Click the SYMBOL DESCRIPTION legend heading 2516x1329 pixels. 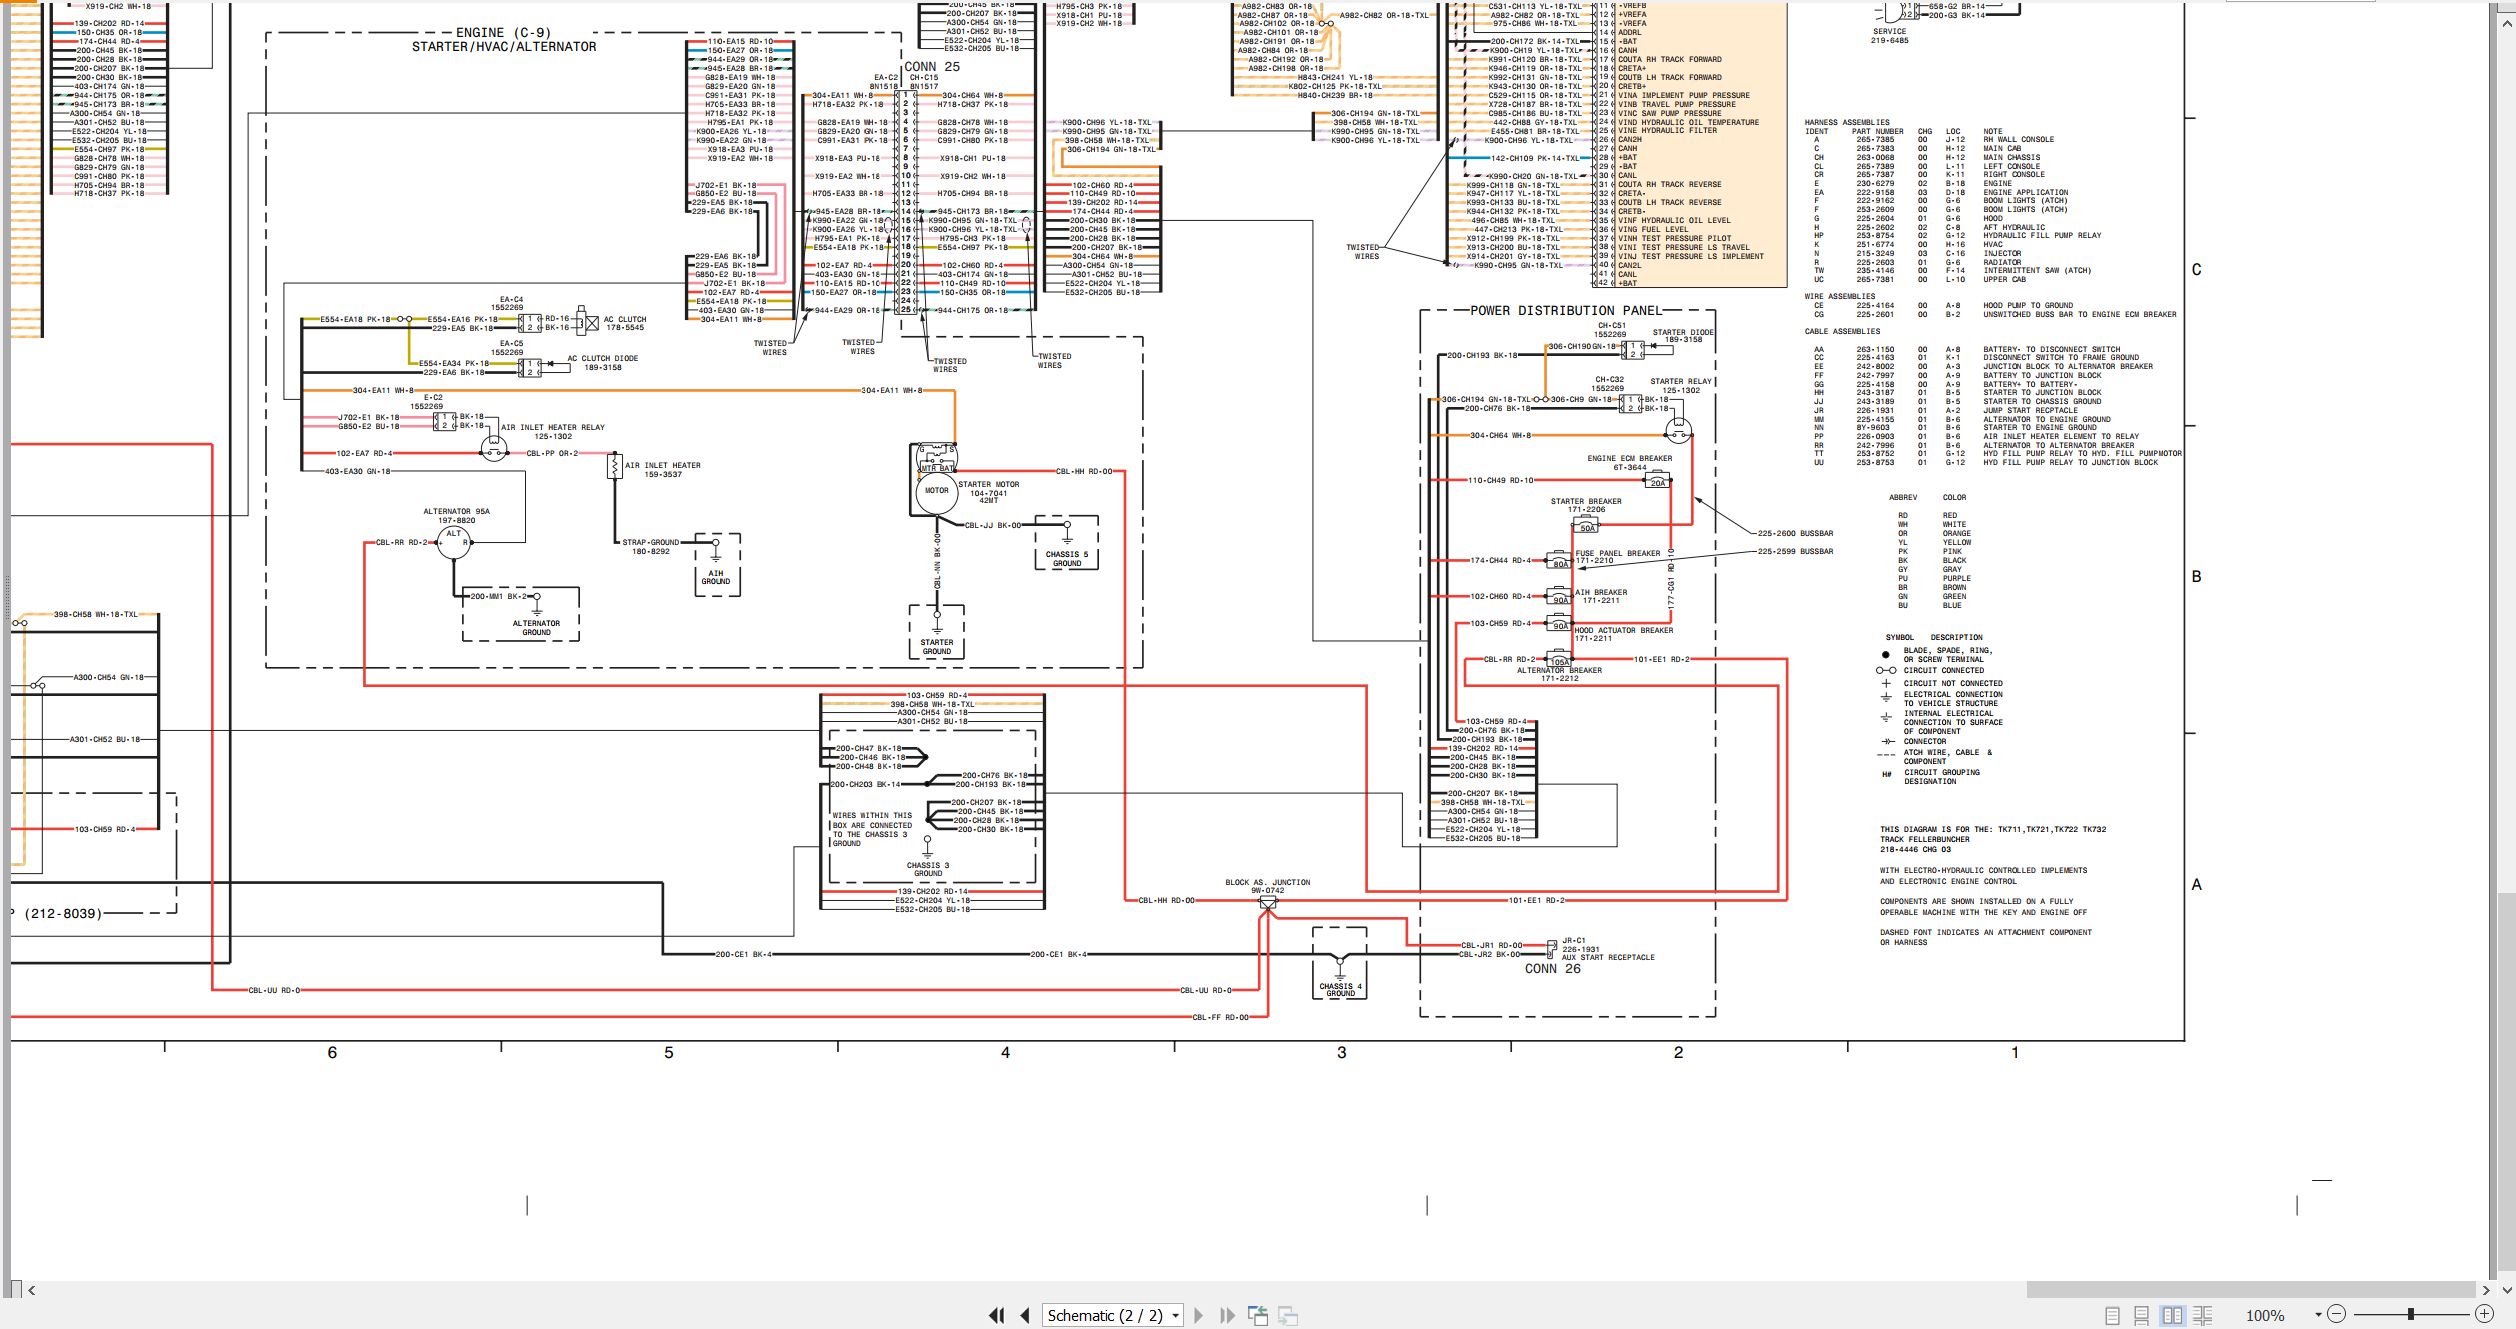1934,637
